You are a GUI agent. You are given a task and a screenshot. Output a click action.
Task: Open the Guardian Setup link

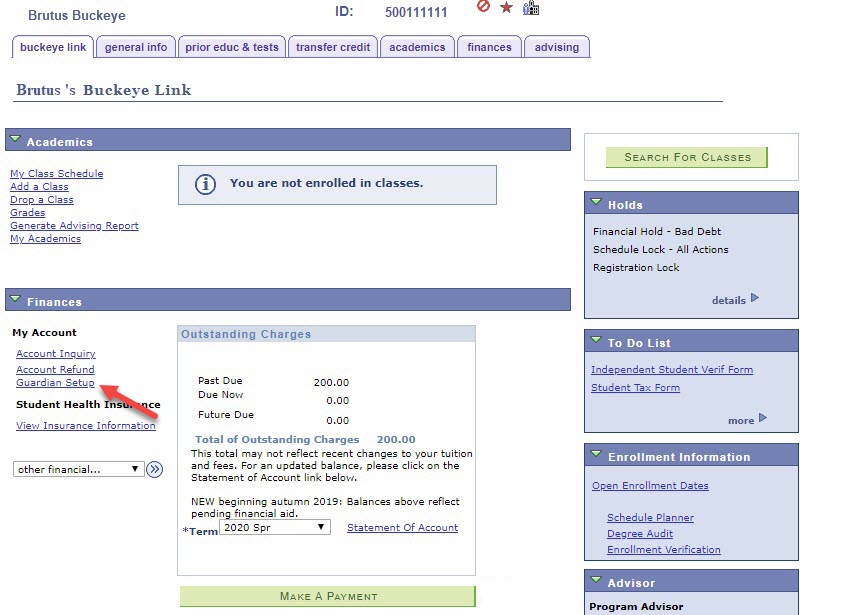(x=55, y=382)
